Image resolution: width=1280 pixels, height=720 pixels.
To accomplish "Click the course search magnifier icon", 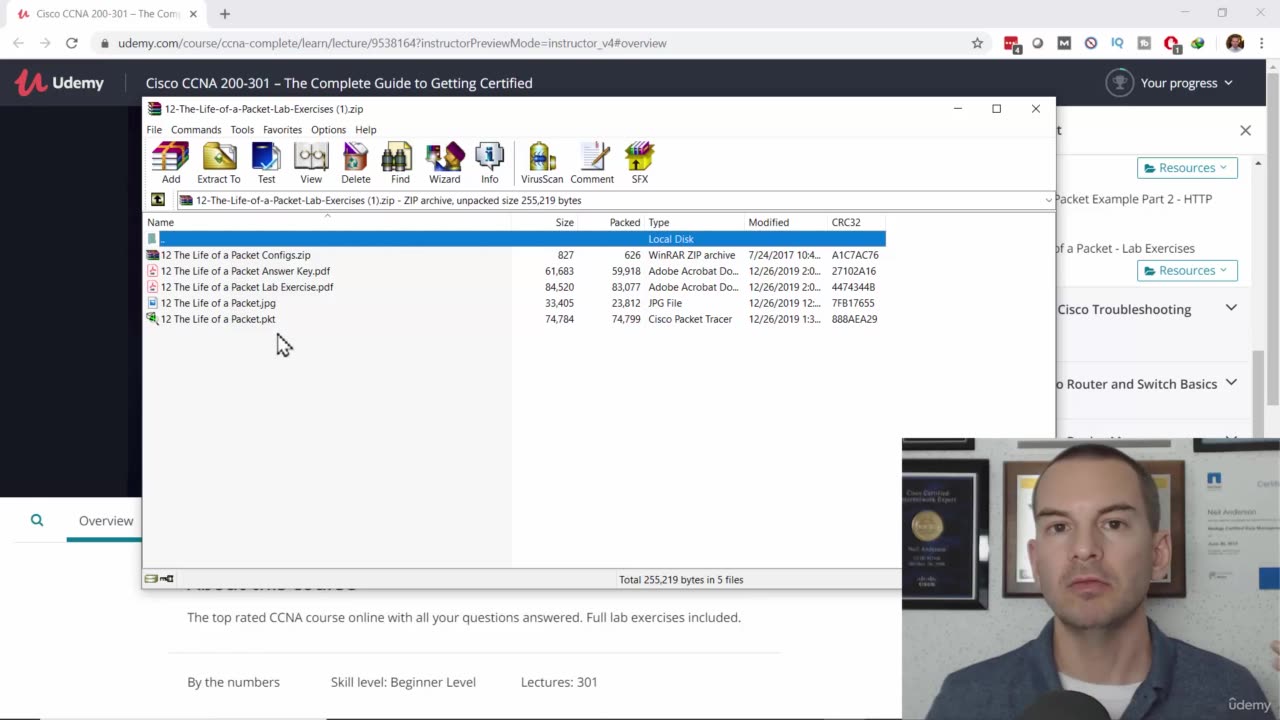I will pyautogui.click(x=37, y=520).
